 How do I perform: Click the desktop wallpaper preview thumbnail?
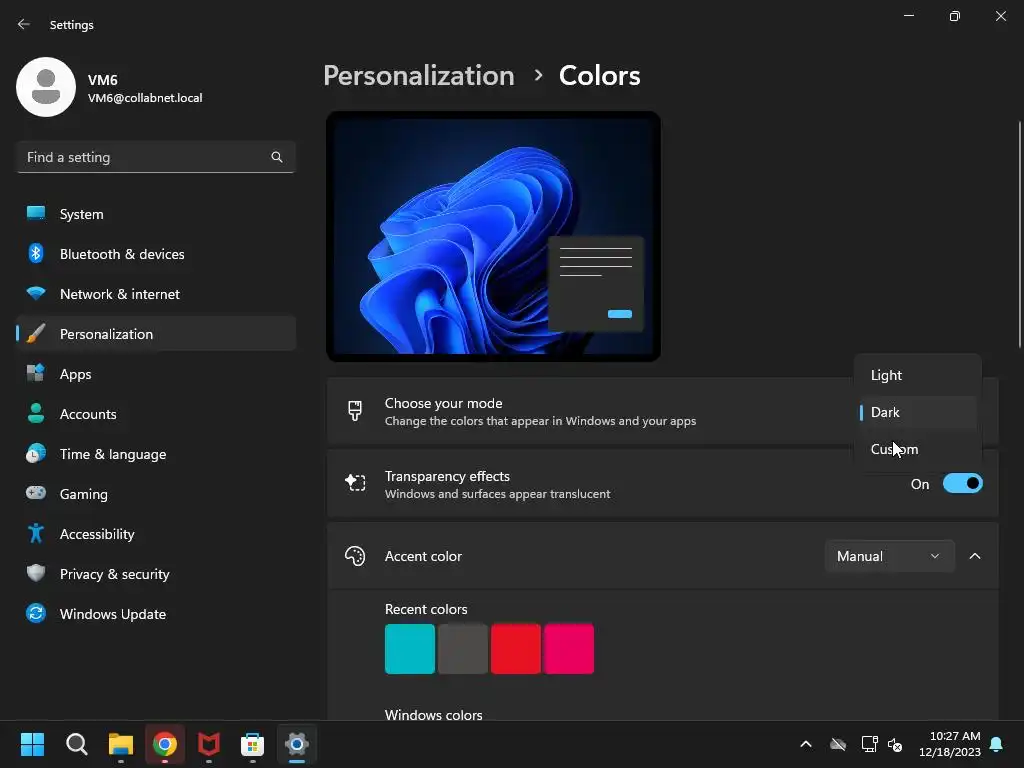click(493, 236)
